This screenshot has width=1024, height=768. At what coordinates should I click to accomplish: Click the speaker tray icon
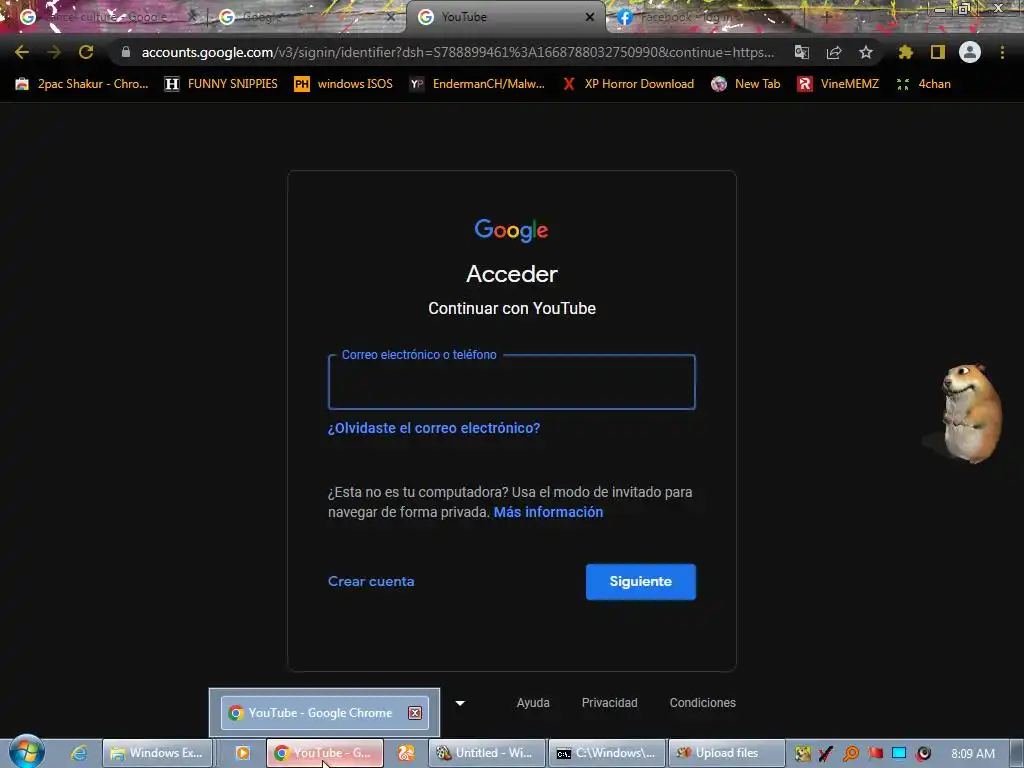click(923, 753)
